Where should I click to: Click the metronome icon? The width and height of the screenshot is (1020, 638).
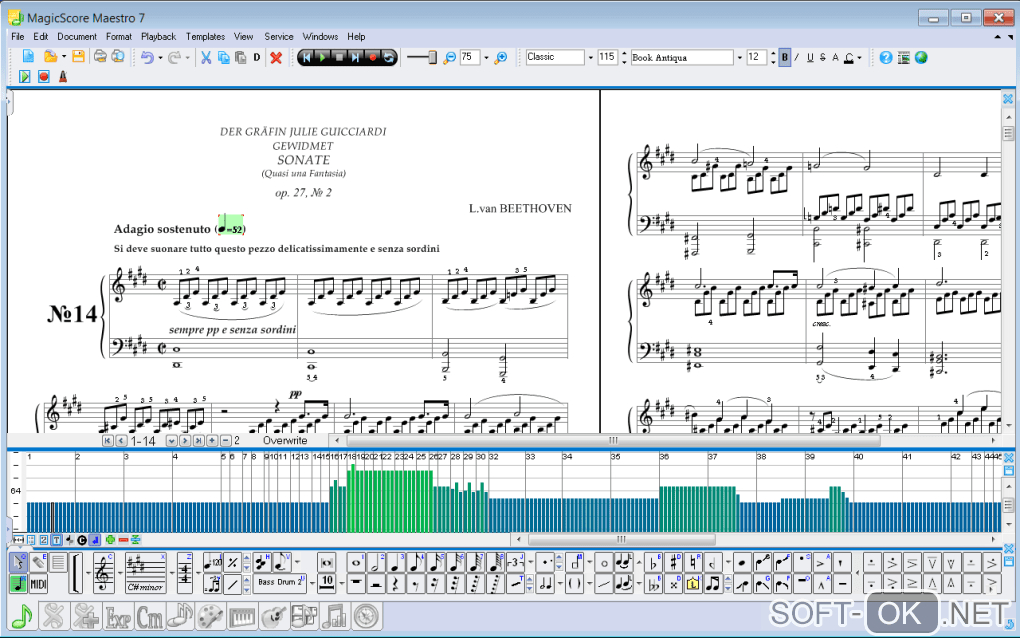(63, 77)
